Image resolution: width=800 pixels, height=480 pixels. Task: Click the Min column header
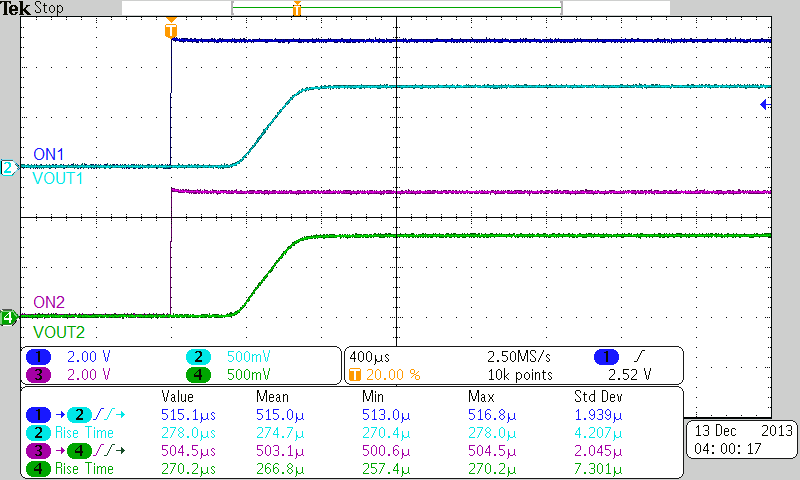[x=373, y=396]
